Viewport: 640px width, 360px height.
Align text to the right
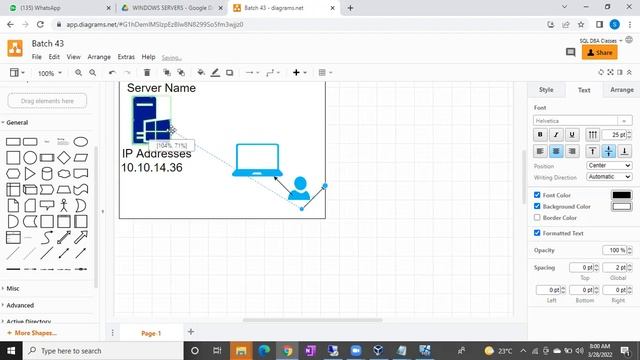(x=572, y=151)
